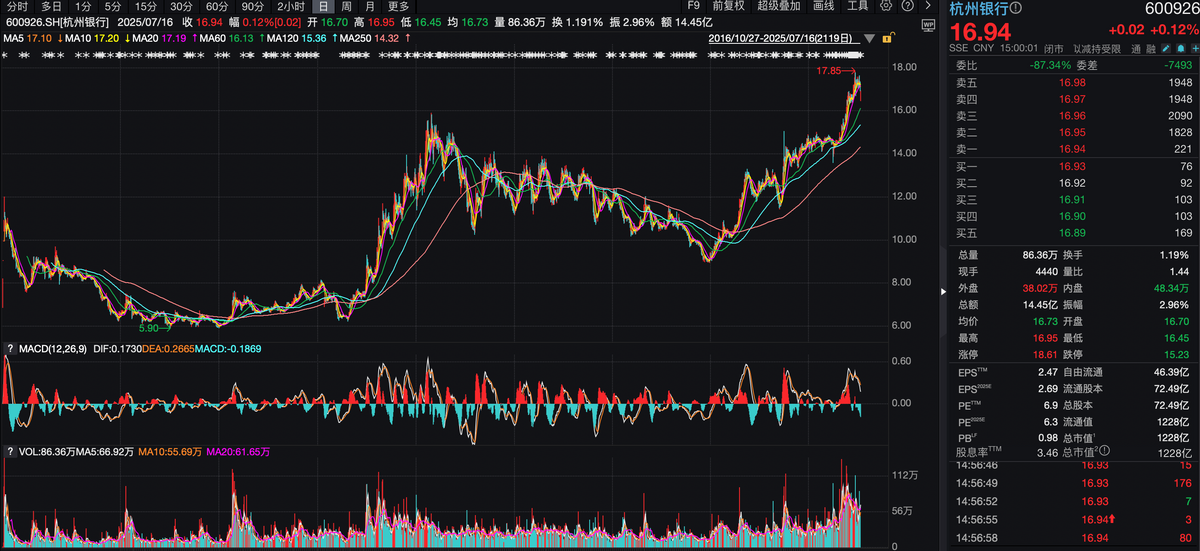Image resolution: width=1200 pixels, height=551 pixels.
Task: Expand the toolbar with the right chevron
Action: coord(929,6)
